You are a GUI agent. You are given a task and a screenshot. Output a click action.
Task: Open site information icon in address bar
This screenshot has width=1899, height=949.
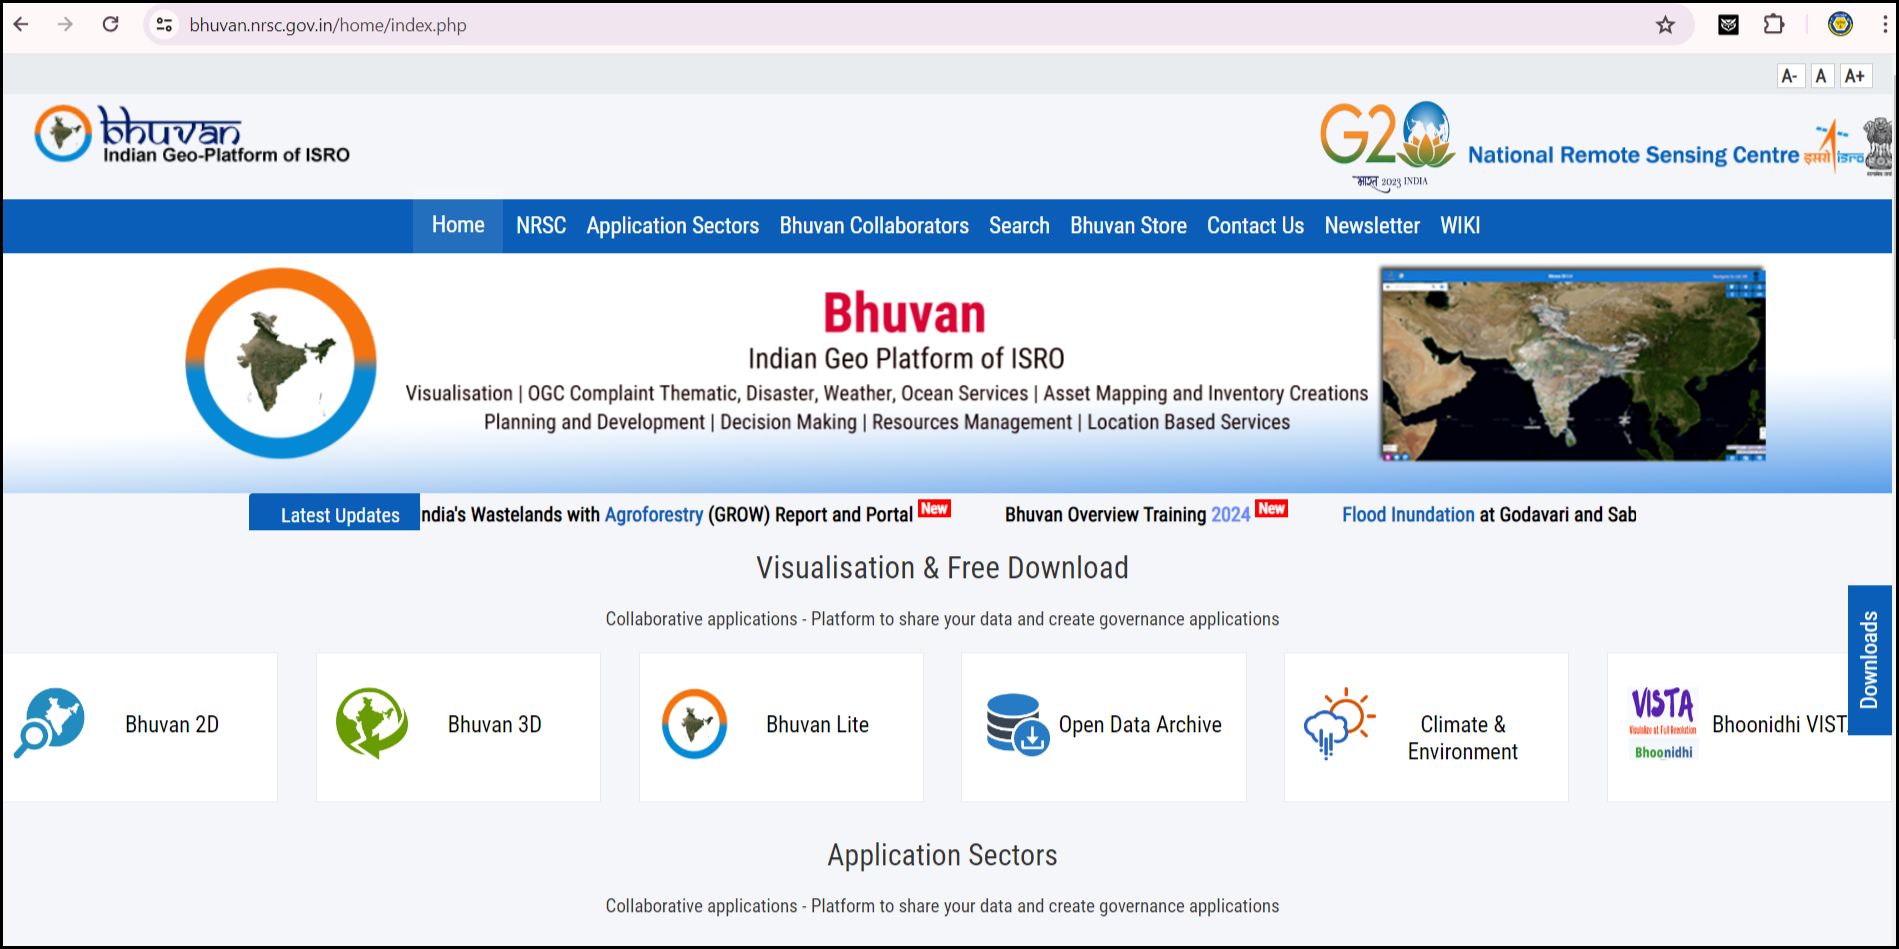click(165, 25)
